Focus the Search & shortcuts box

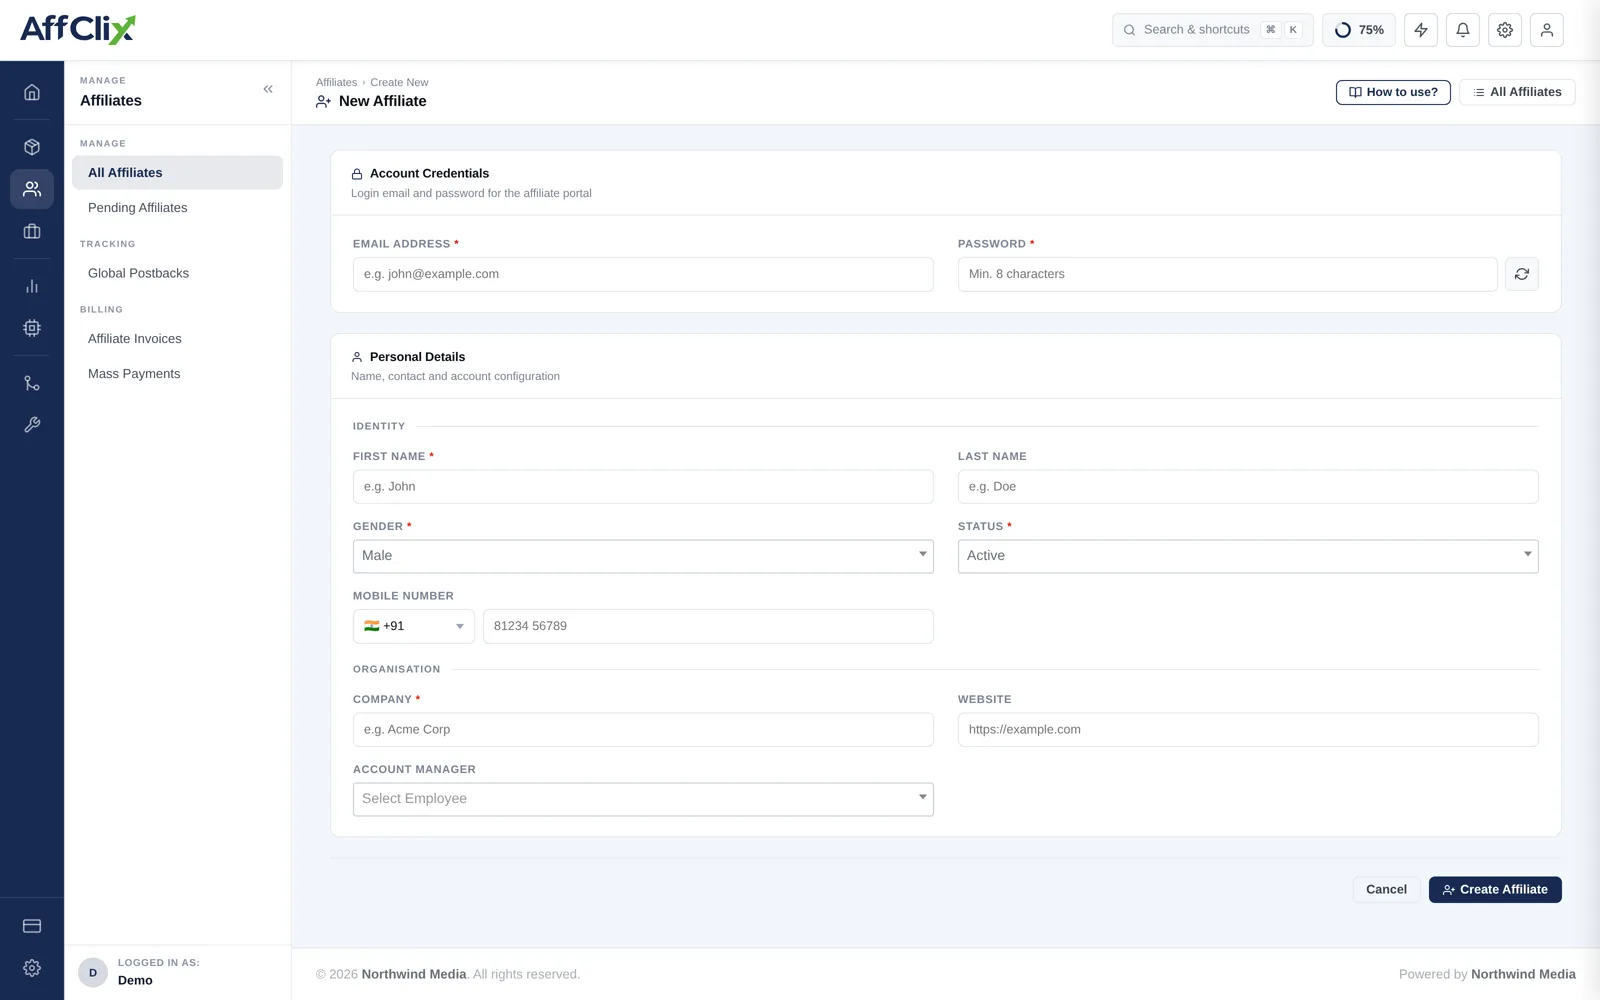pyautogui.click(x=1213, y=30)
